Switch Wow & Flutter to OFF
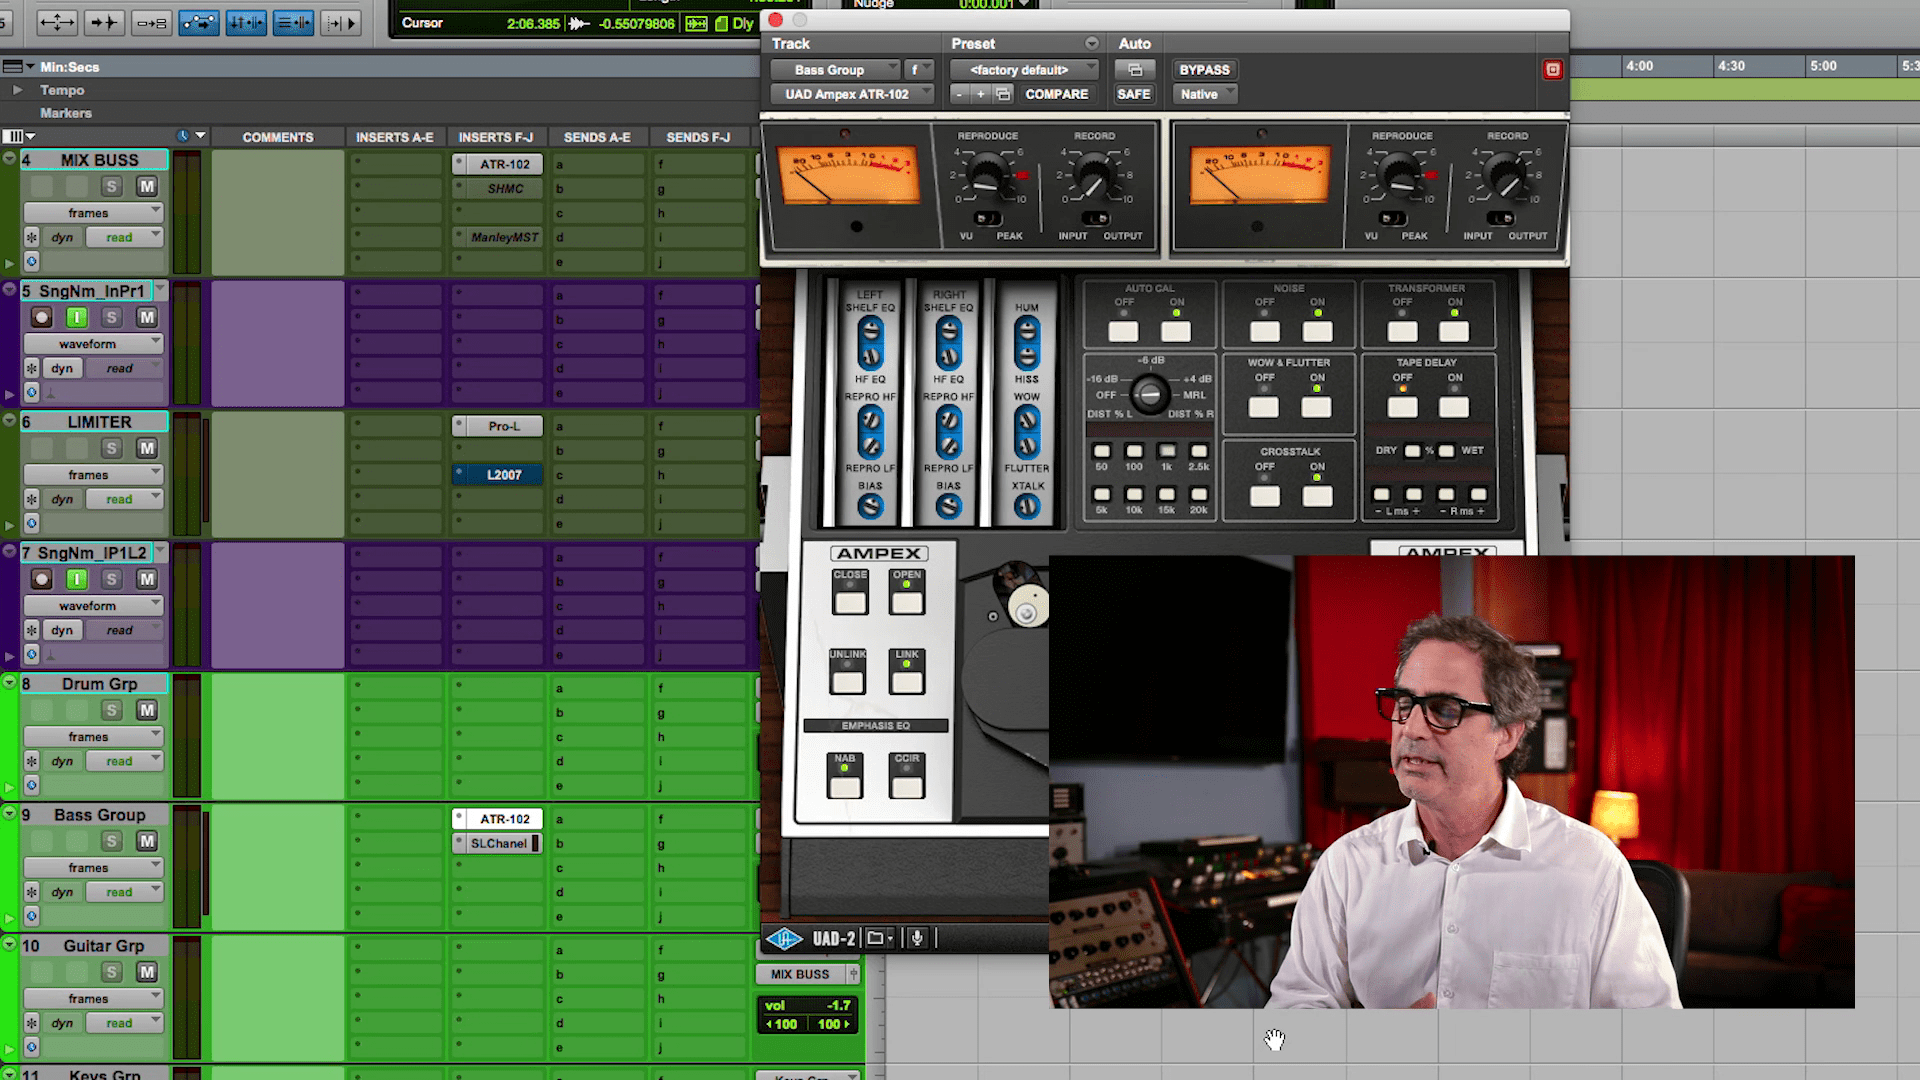The image size is (1920, 1080). [x=1264, y=407]
